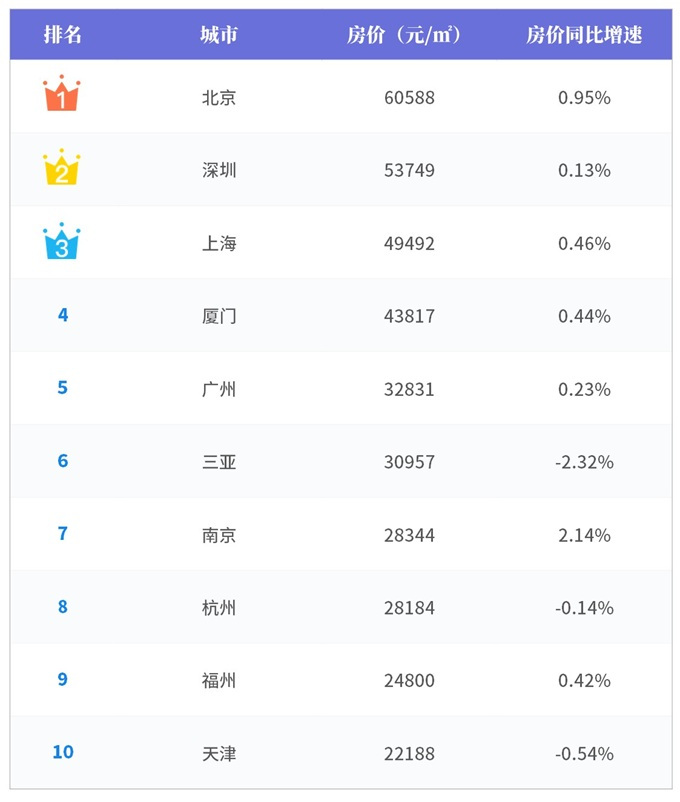Click the blue rank 3 crown icon
Viewport: 680px width, 802px height.
(x=61, y=241)
